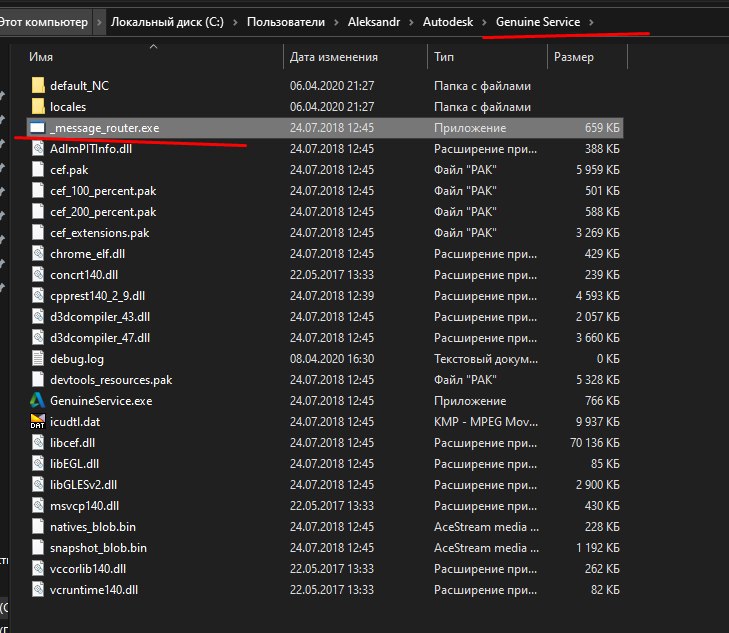This screenshot has width=729, height=633.
Task: Click type Текстовый докум... of debug.log
Action: coord(486,359)
